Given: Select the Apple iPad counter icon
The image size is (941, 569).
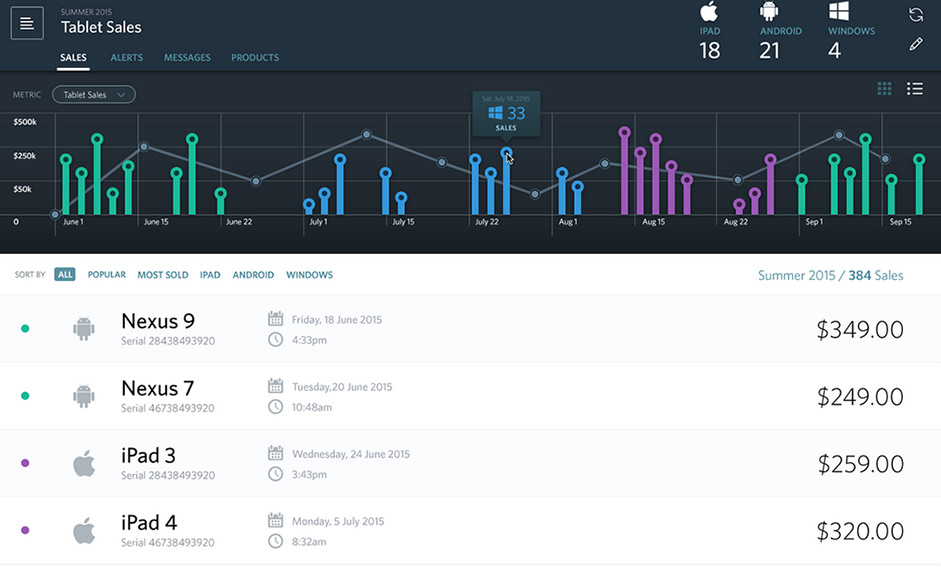Looking at the screenshot, I should click(x=709, y=11).
